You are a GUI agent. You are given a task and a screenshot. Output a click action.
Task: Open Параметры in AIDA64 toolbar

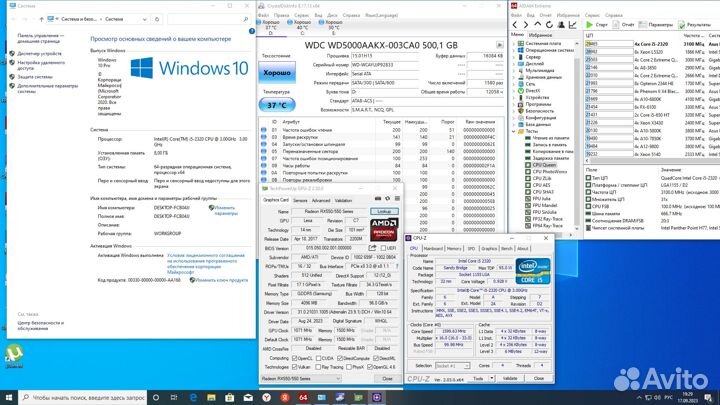656,25
